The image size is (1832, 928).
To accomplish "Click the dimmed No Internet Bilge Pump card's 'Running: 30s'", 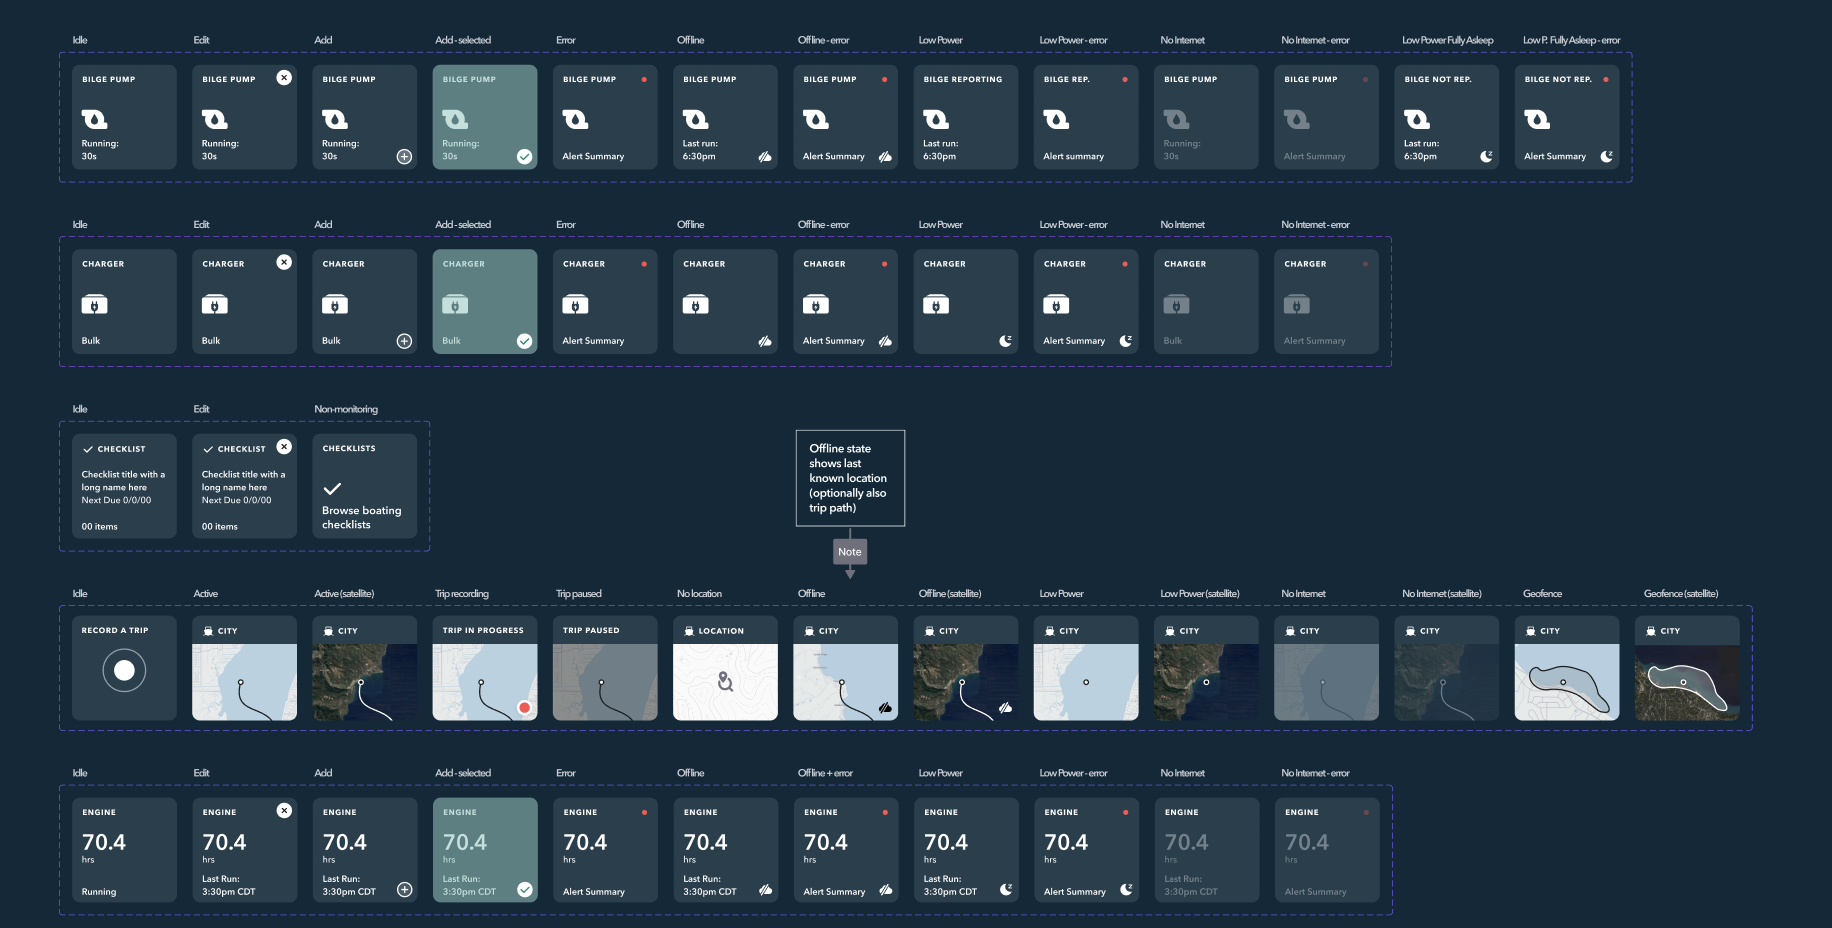I will [1181, 150].
